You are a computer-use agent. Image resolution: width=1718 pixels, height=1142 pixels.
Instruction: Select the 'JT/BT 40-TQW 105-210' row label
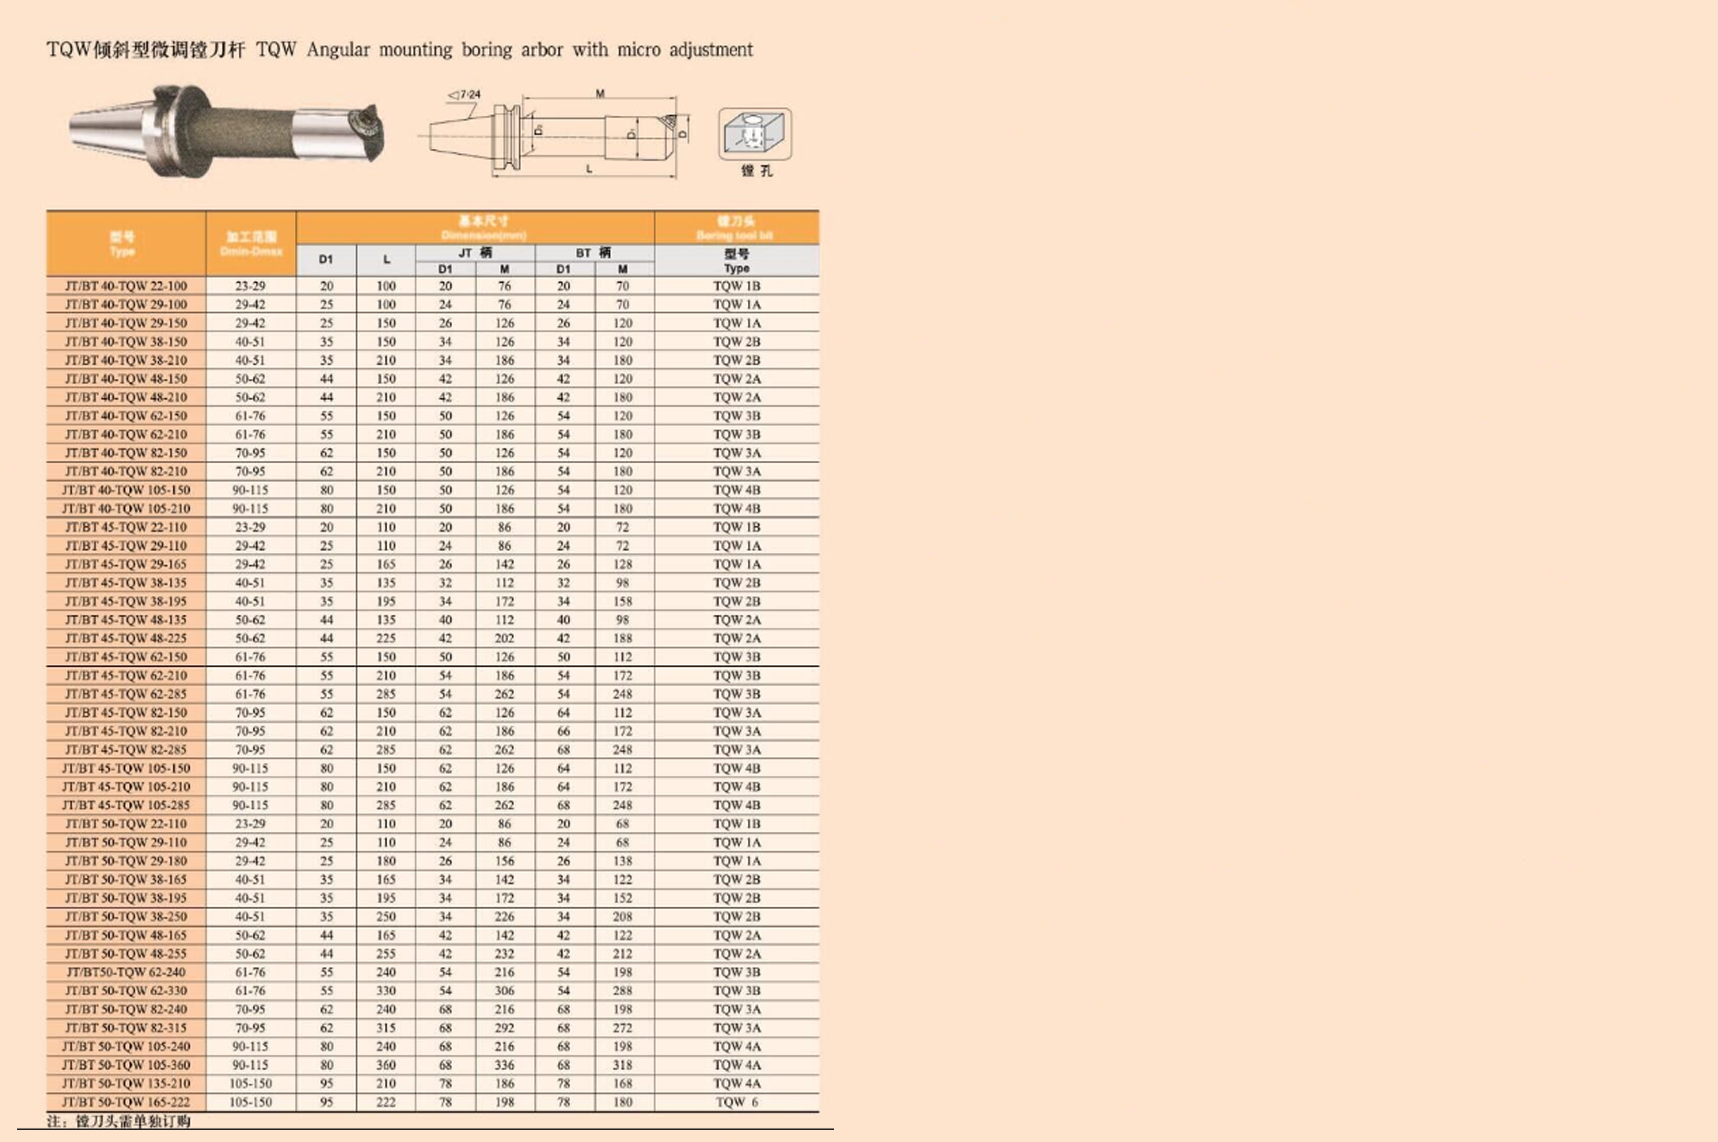(126, 509)
